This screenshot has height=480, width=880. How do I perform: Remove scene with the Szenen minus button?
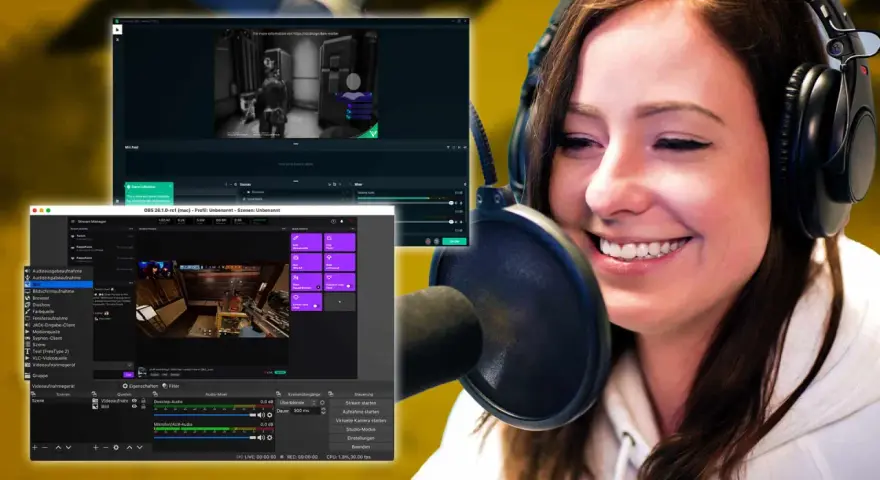pyautogui.click(x=44, y=447)
